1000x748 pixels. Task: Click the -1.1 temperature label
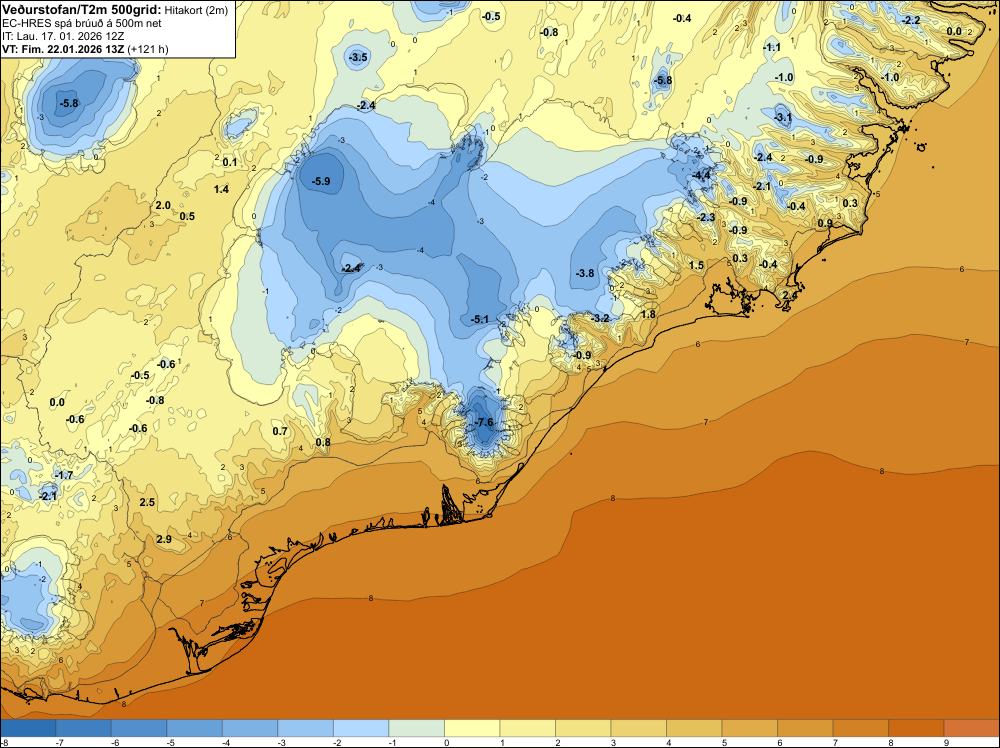[772, 47]
